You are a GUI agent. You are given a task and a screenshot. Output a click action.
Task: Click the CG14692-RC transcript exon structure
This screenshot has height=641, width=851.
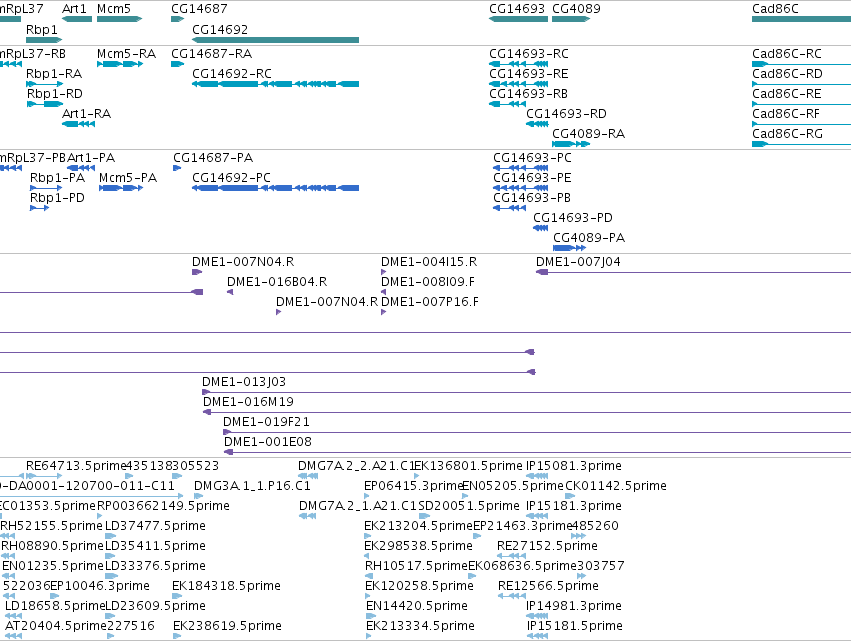coord(276,84)
